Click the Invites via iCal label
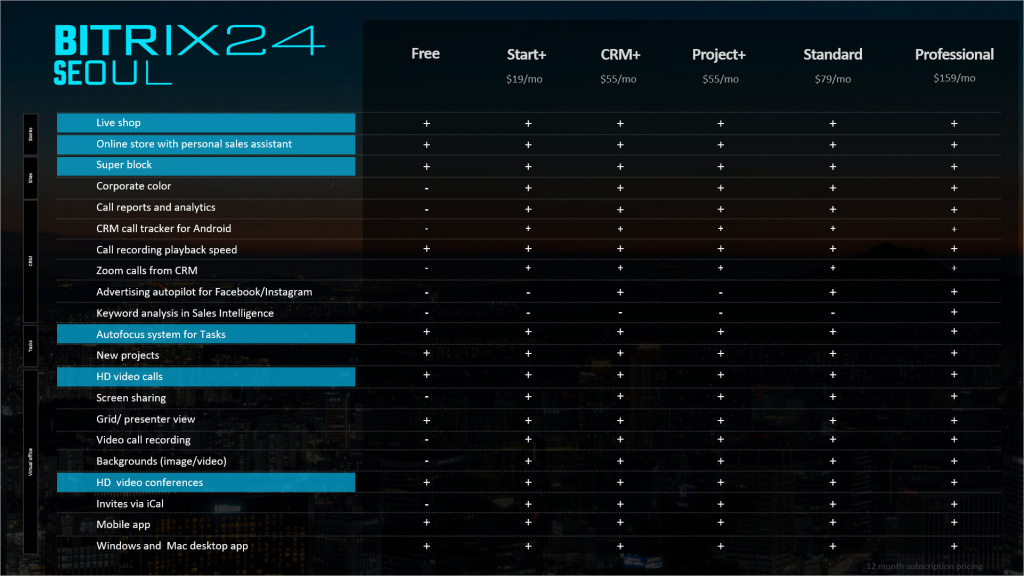This screenshot has width=1024, height=576. (x=129, y=504)
